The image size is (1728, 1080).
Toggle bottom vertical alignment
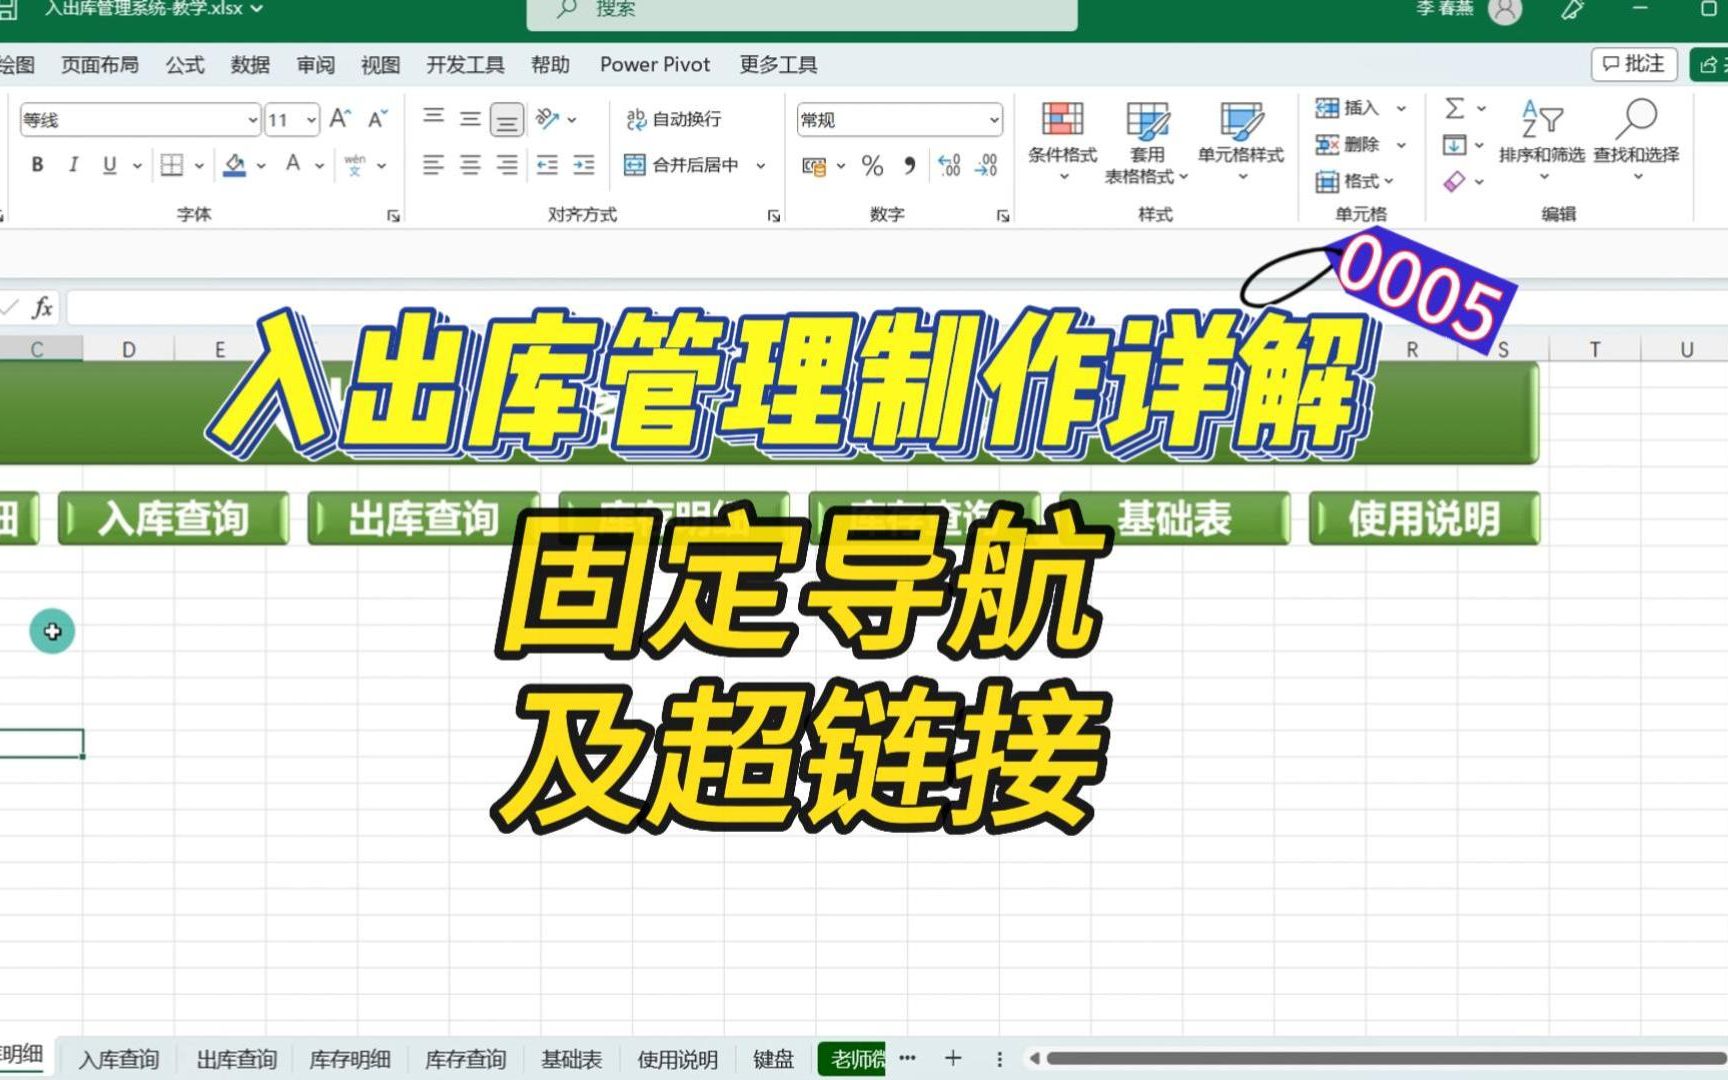click(507, 120)
